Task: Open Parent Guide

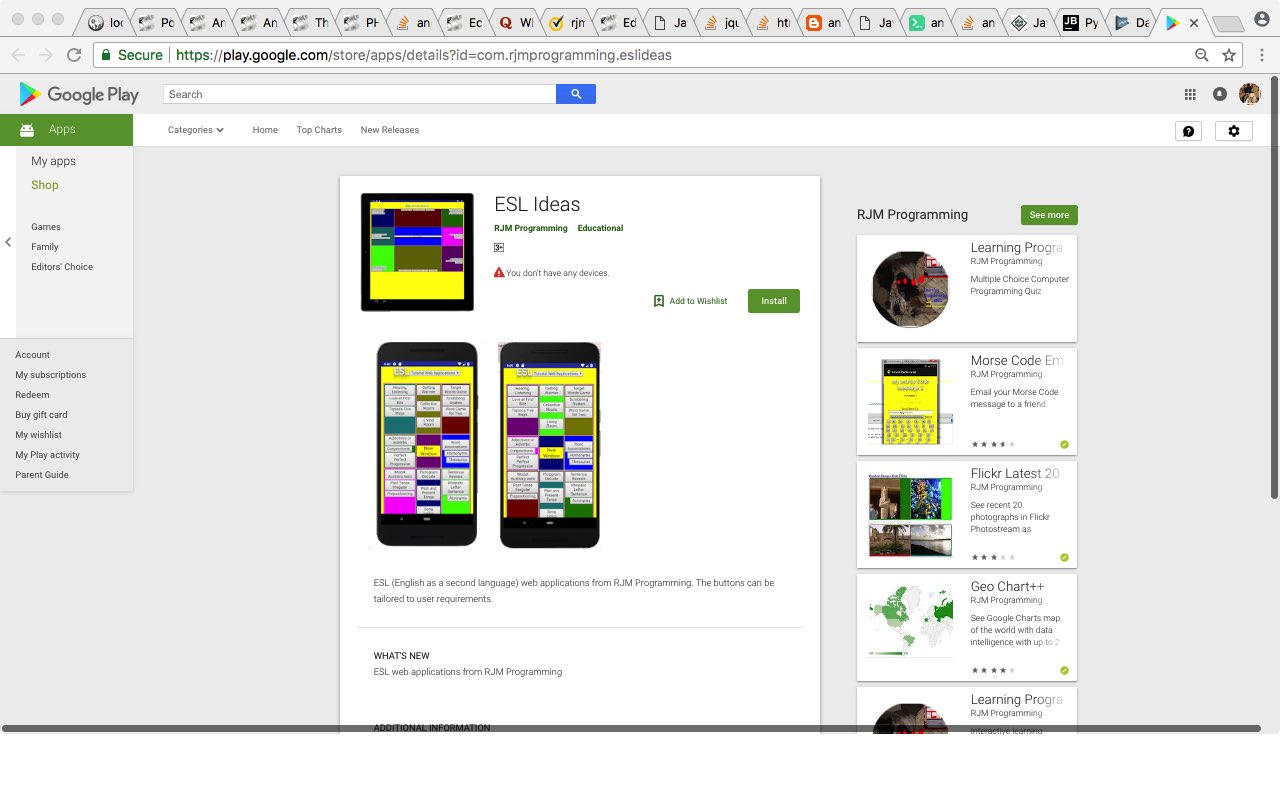Action: 42,475
